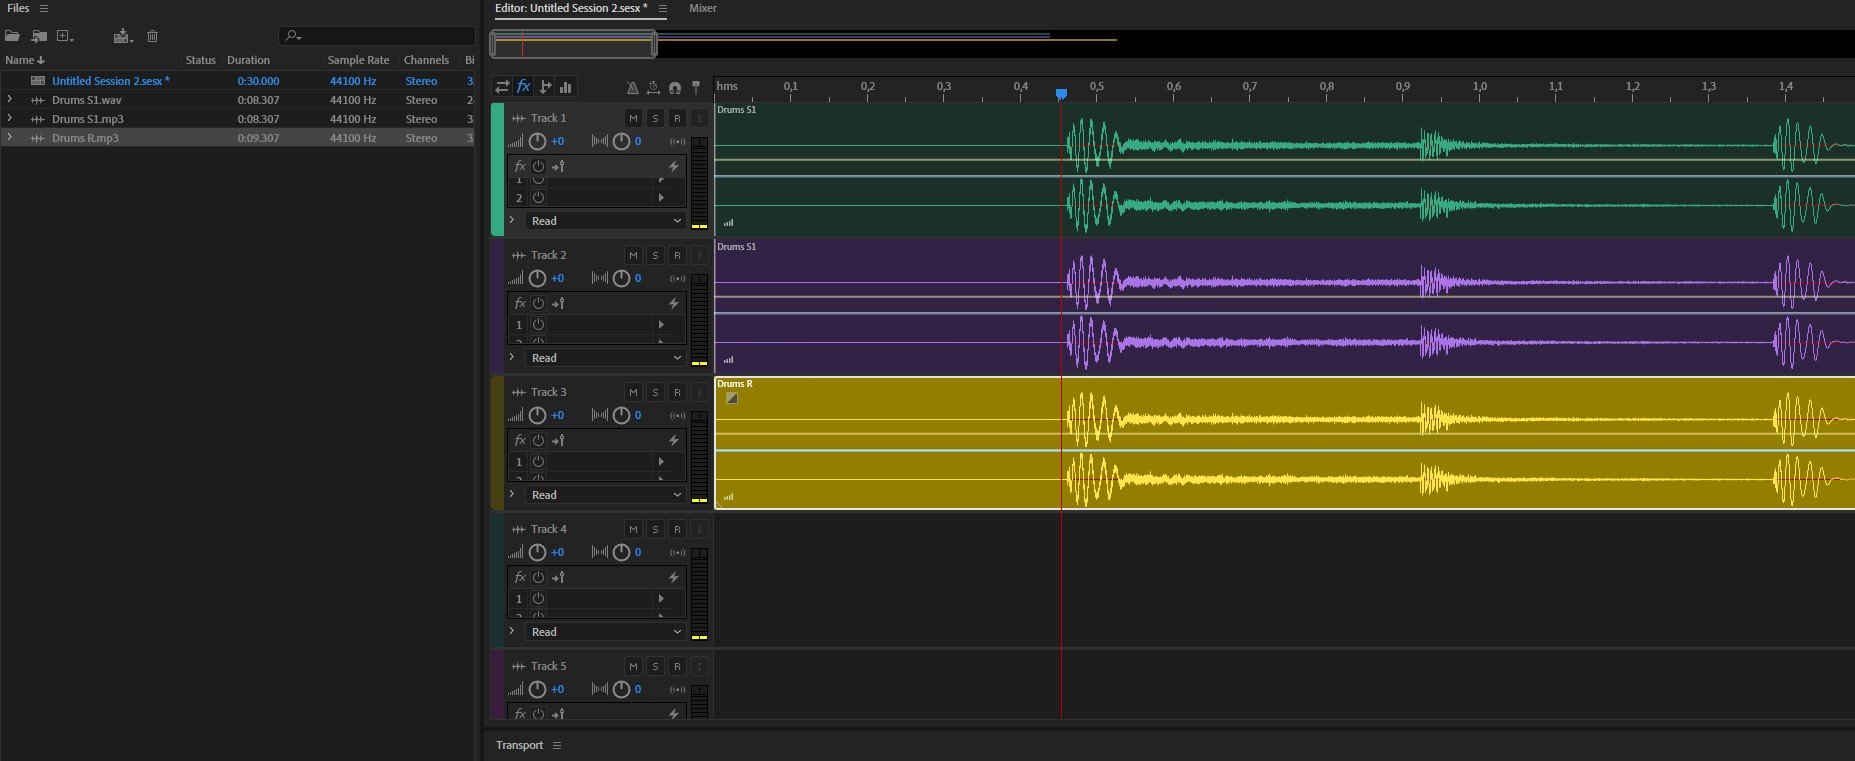Toggle the metronome icon above the tracks
1855x761 pixels.
pyautogui.click(x=632, y=88)
